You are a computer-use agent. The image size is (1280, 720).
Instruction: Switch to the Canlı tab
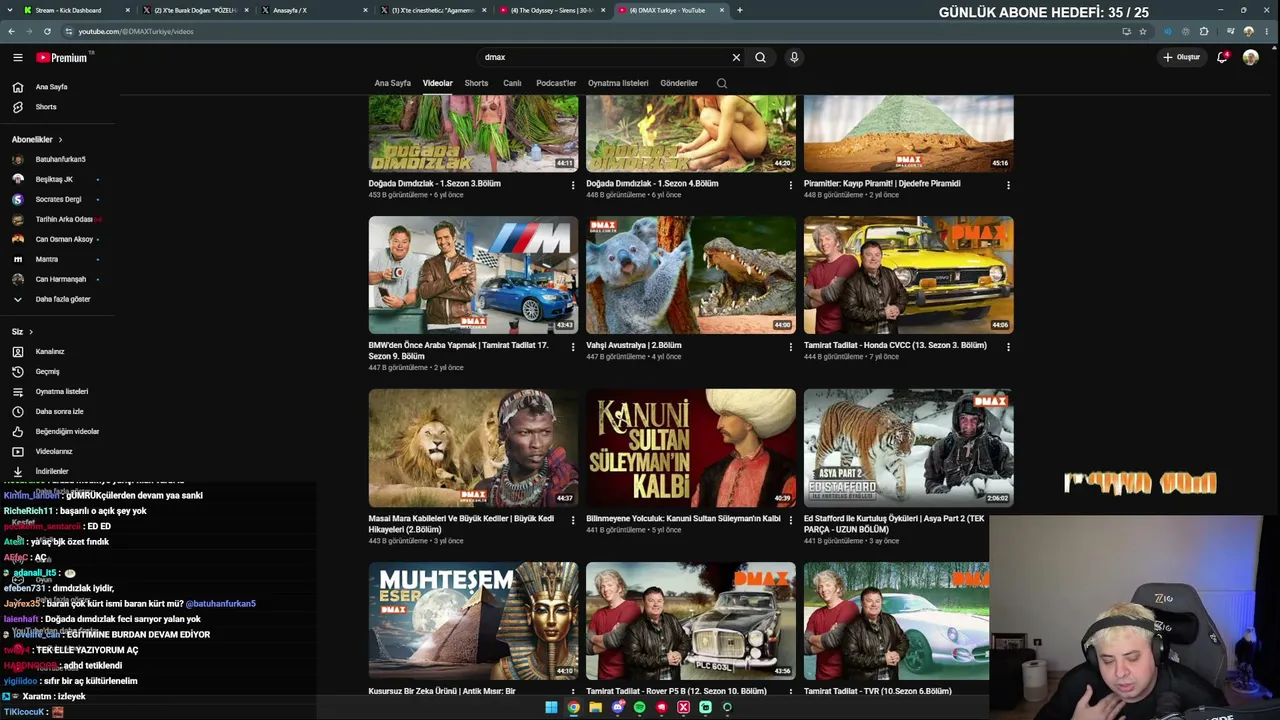click(512, 83)
